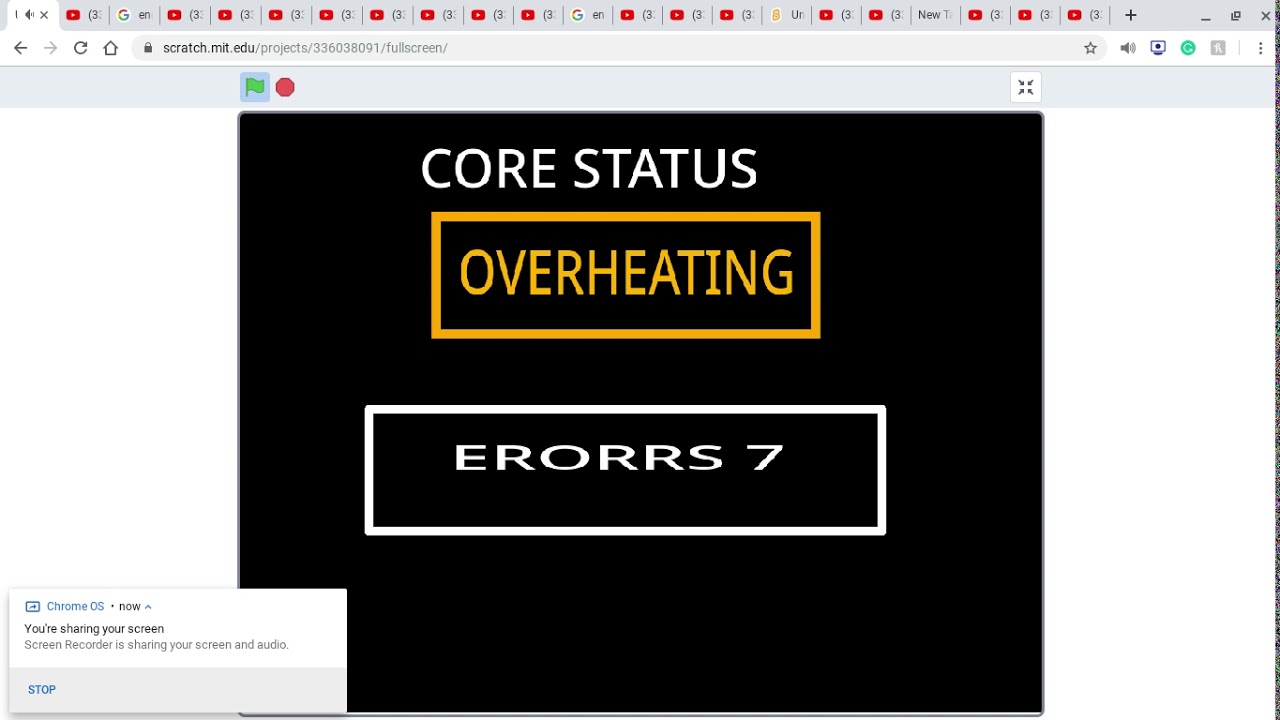Open a new browser tab with the plus
The width and height of the screenshot is (1280, 720).
[x=1130, y=15]
